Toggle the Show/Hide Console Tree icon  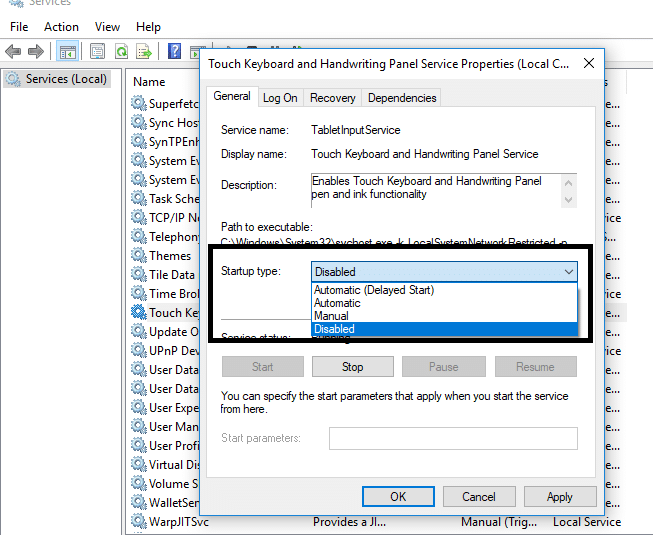point(68,51)
